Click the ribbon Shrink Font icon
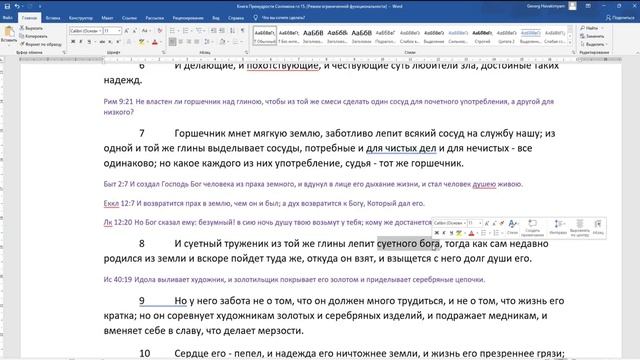640x360 pixels. (x=134, y=31)
